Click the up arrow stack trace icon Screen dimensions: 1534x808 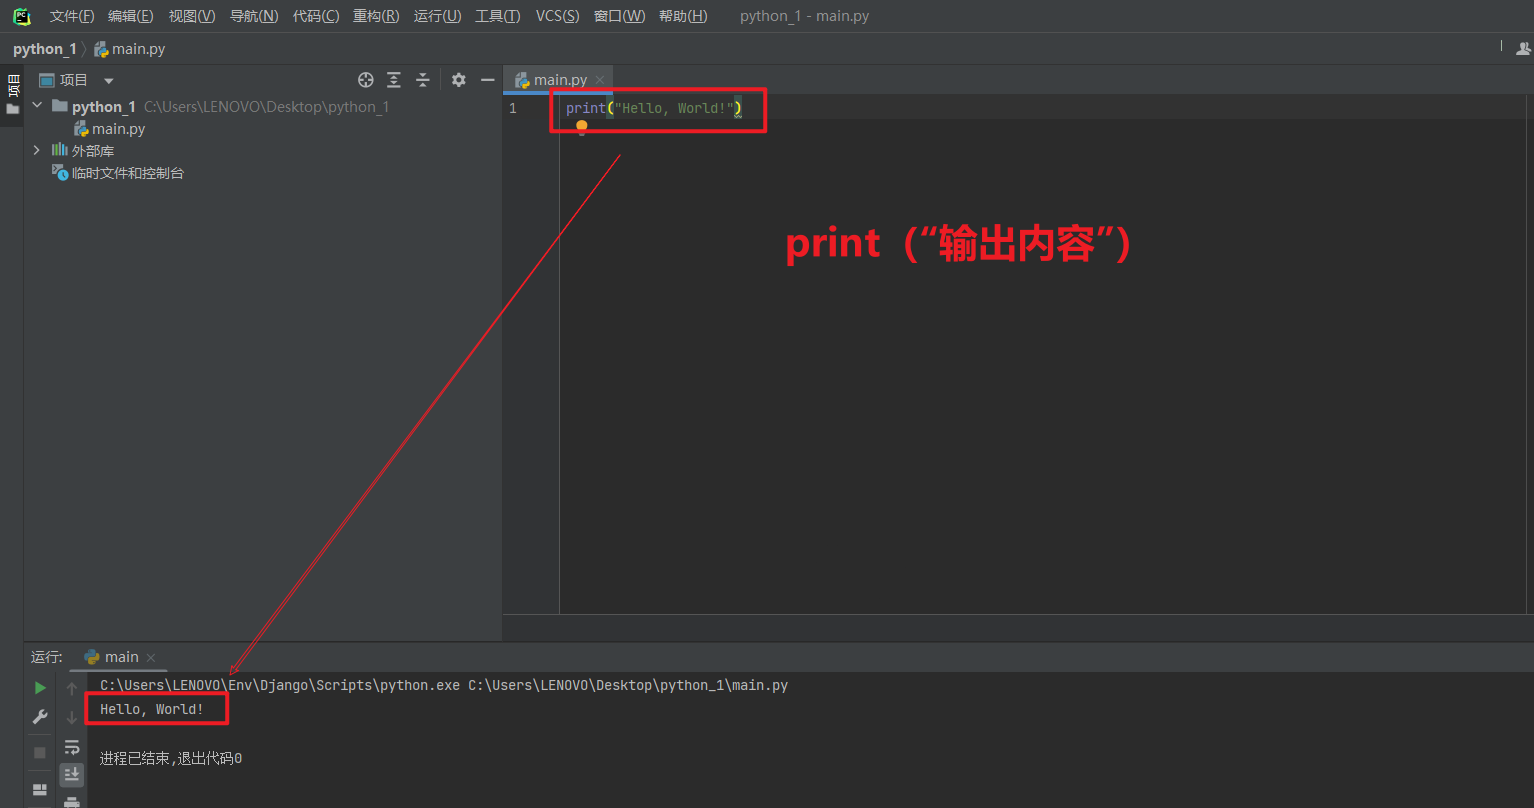point(72,688)
